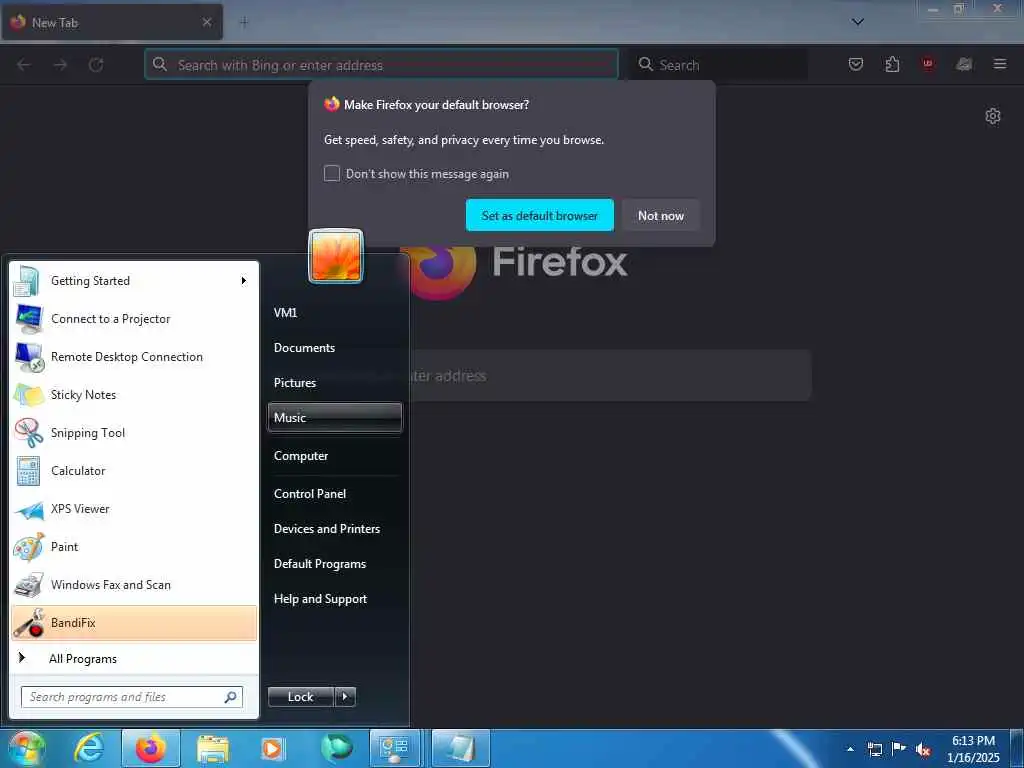Open Extensions puzzle icon
This screenshot has width=1024, height=768.
(892, 64)
